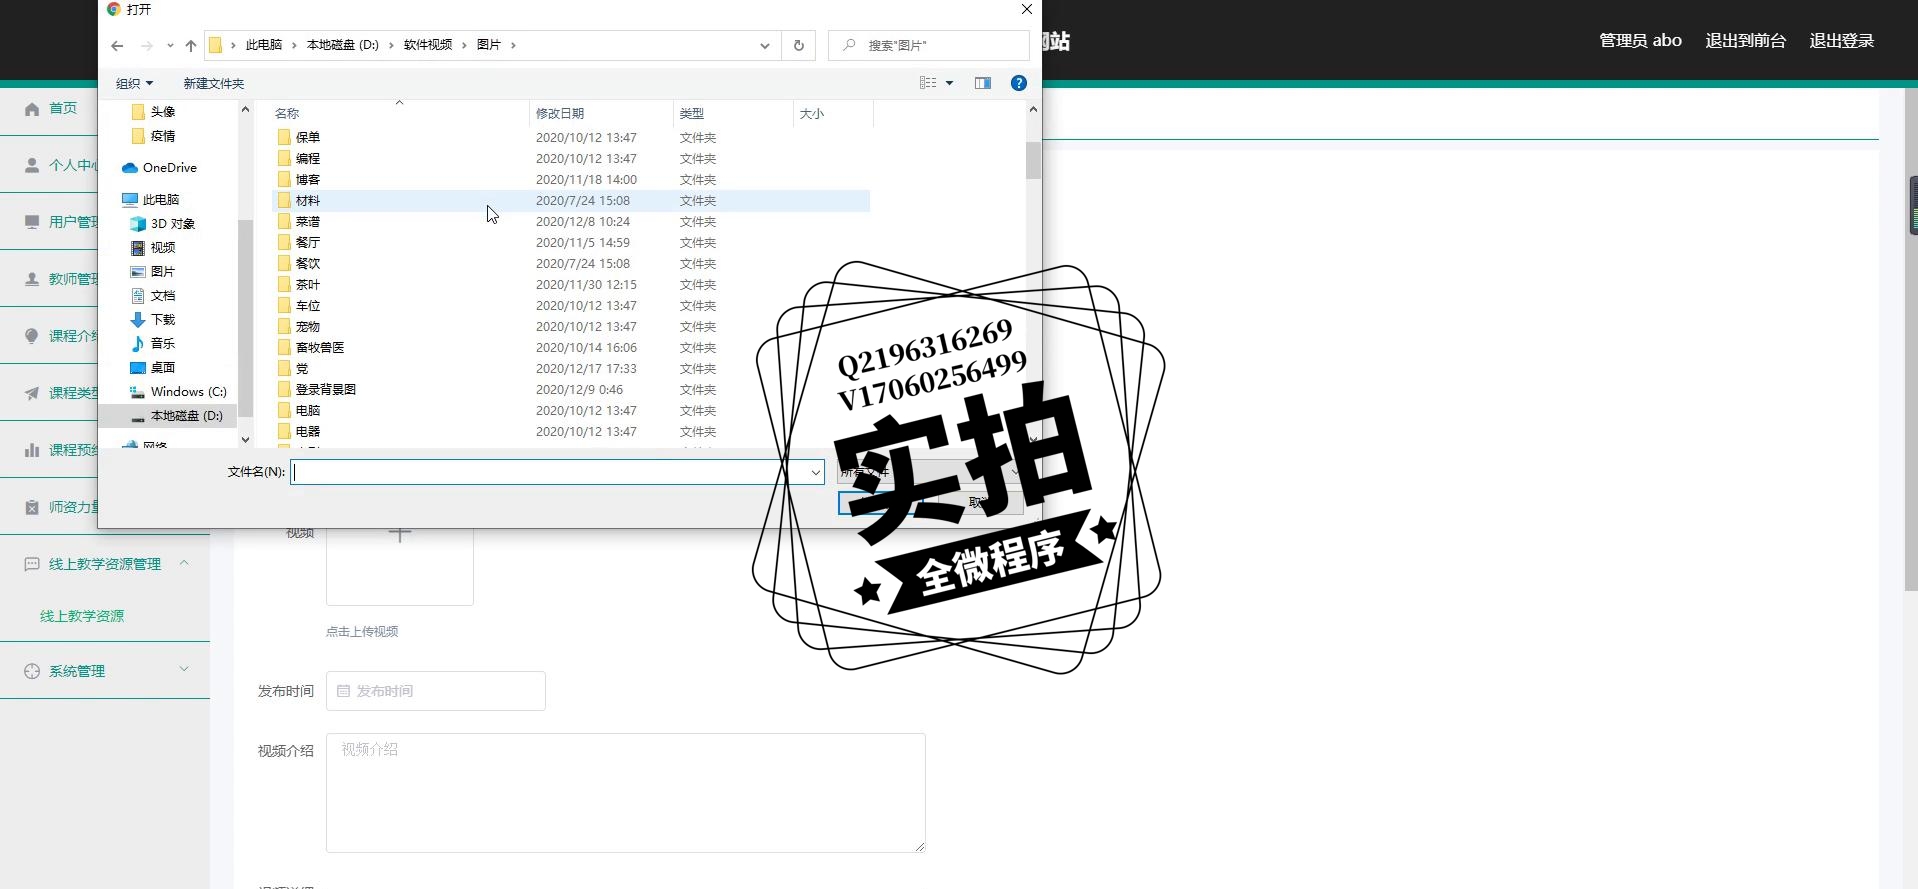
Task: Go up one folder level
Action: pos(191,46)
